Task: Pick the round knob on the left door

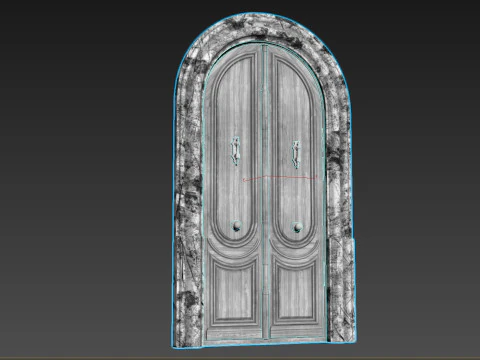Action: [236, 226]
